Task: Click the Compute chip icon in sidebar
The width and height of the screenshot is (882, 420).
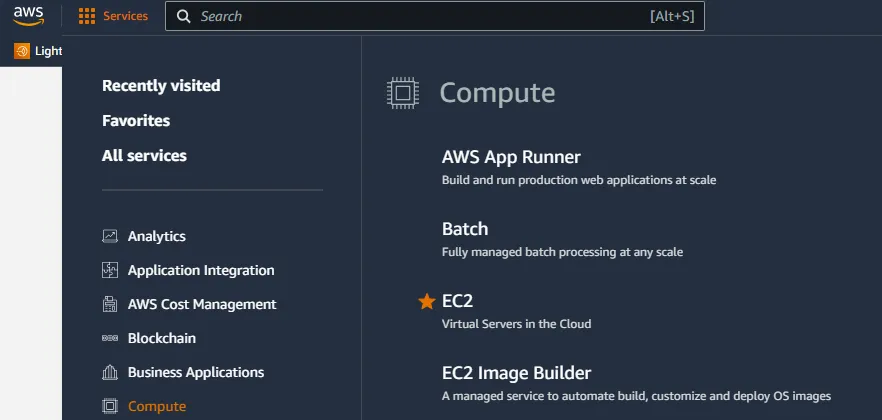Action: [x=110, y=406]
